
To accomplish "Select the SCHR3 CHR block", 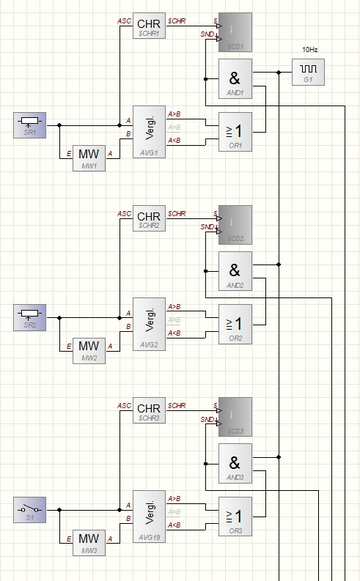I will pyautogui.click(x=149, y=410).
